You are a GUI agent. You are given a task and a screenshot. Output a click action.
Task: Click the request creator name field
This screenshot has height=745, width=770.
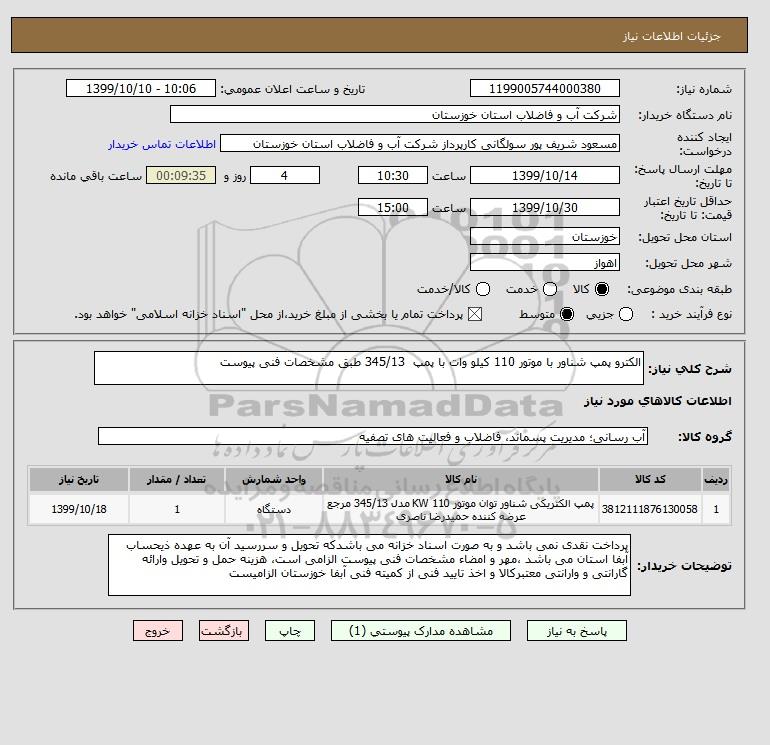coord(420,143)
